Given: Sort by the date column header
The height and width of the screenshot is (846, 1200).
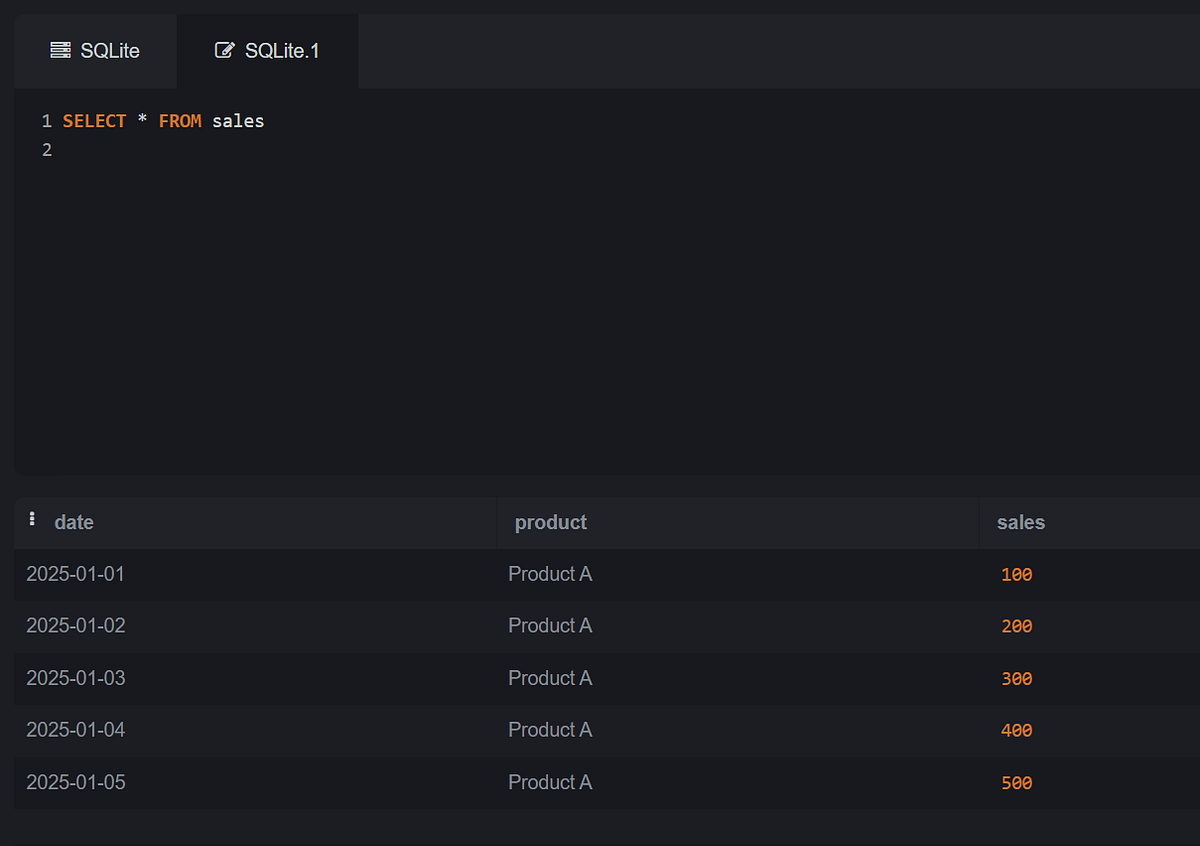Looking at the screenshot, I should (74, 522).
